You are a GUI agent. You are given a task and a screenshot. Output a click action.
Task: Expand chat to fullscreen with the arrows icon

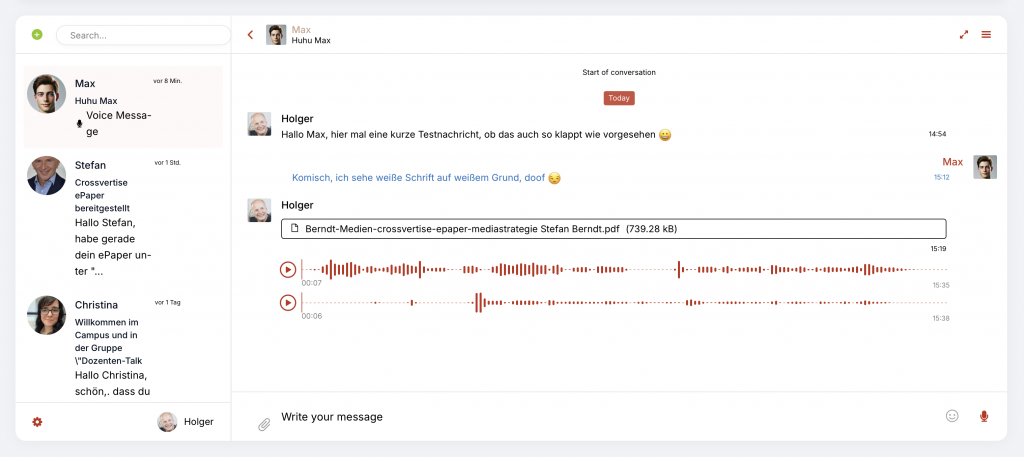[964, 35]
